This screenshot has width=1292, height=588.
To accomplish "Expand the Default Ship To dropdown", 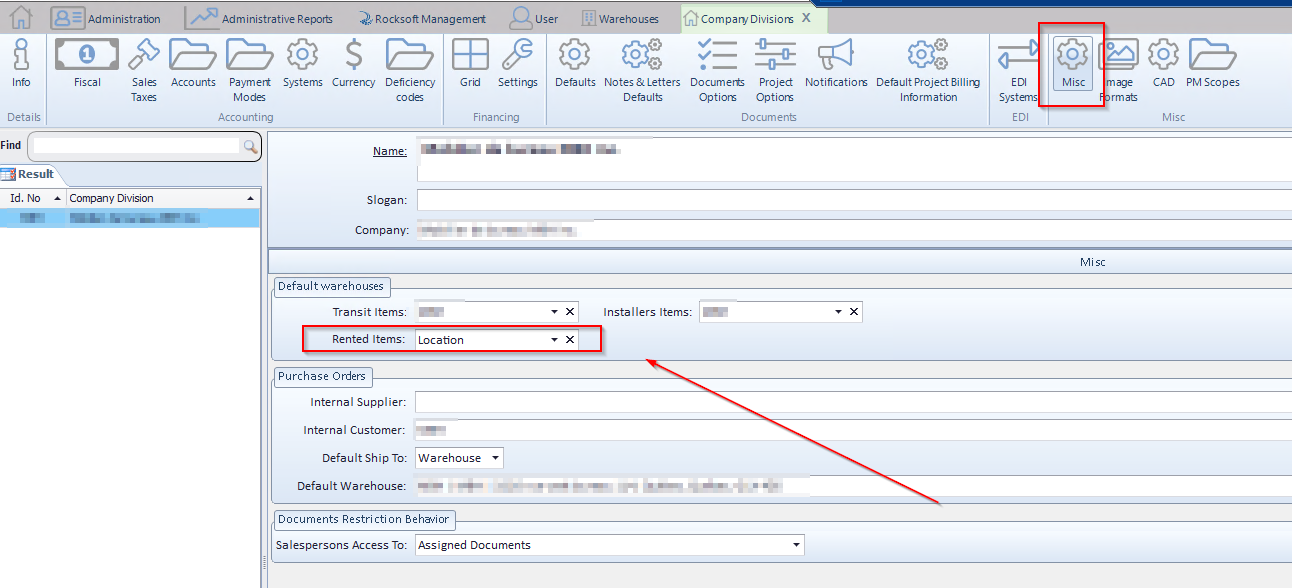I will click(x=495, y=458).
